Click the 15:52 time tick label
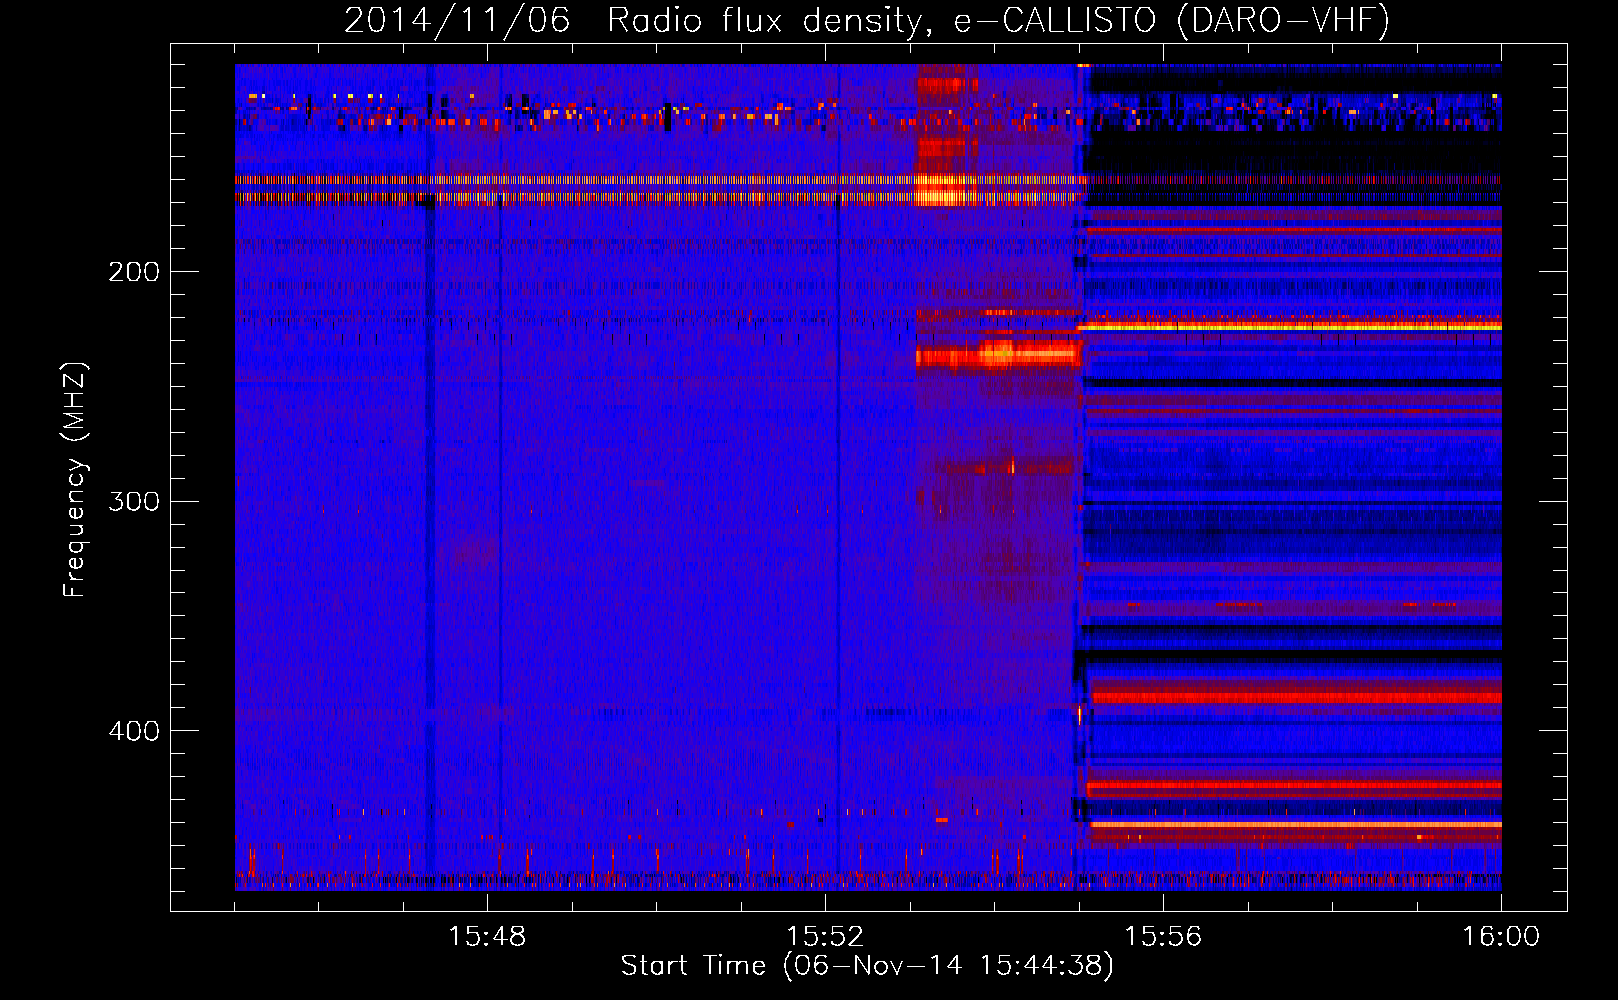 [x=825, y=937]
